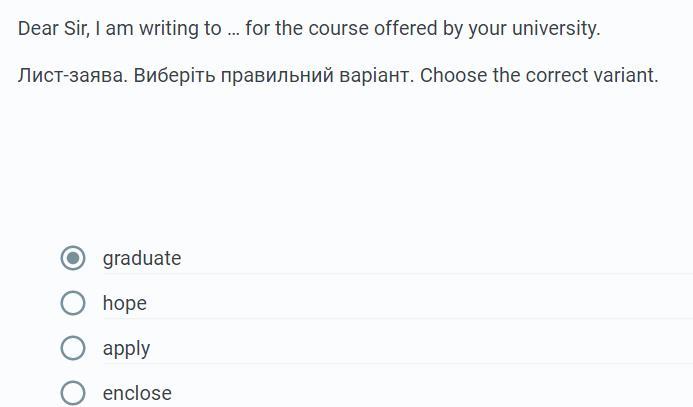
Task: Click 'Виберіть правильний варіант' instruction text
Action: pos(273,75)
